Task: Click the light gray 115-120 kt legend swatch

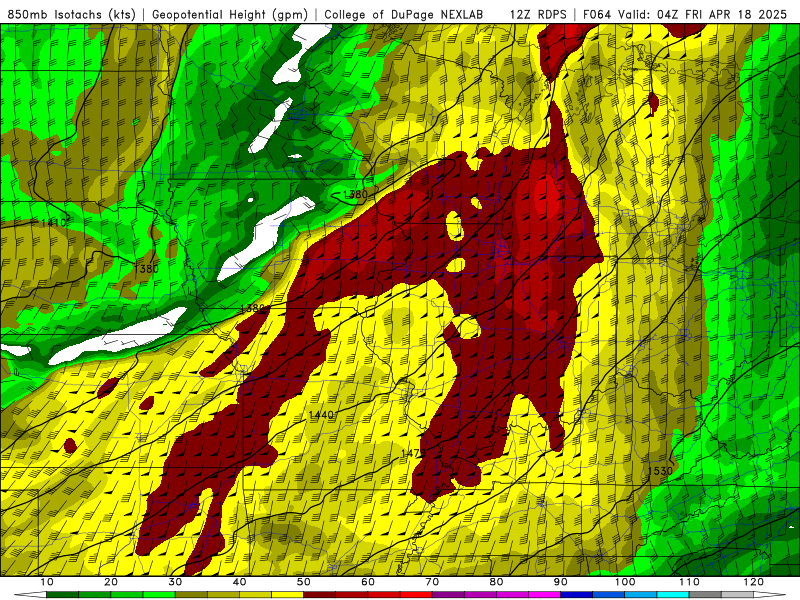Action: click(737, 595)
